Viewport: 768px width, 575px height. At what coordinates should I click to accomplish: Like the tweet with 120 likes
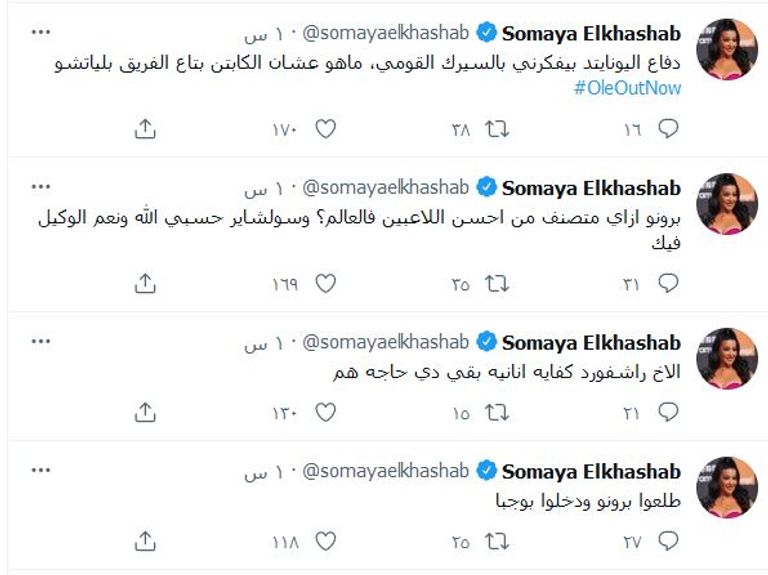(x=324, y=412)
